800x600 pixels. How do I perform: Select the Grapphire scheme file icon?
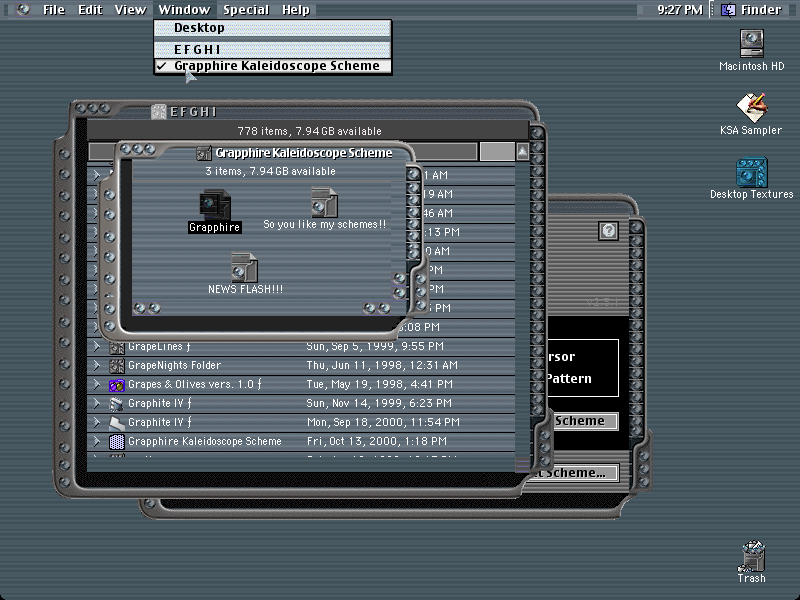214,205
